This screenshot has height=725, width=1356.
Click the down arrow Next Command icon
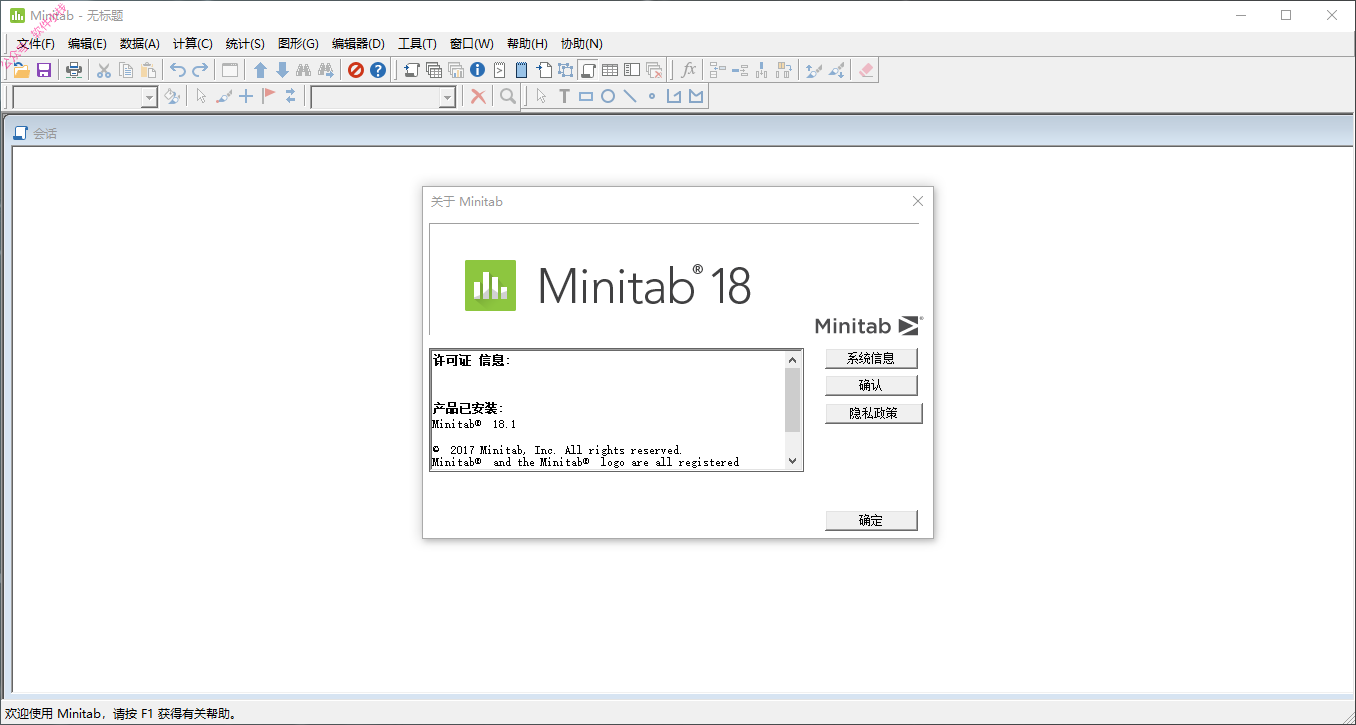(x=282, y=70)
